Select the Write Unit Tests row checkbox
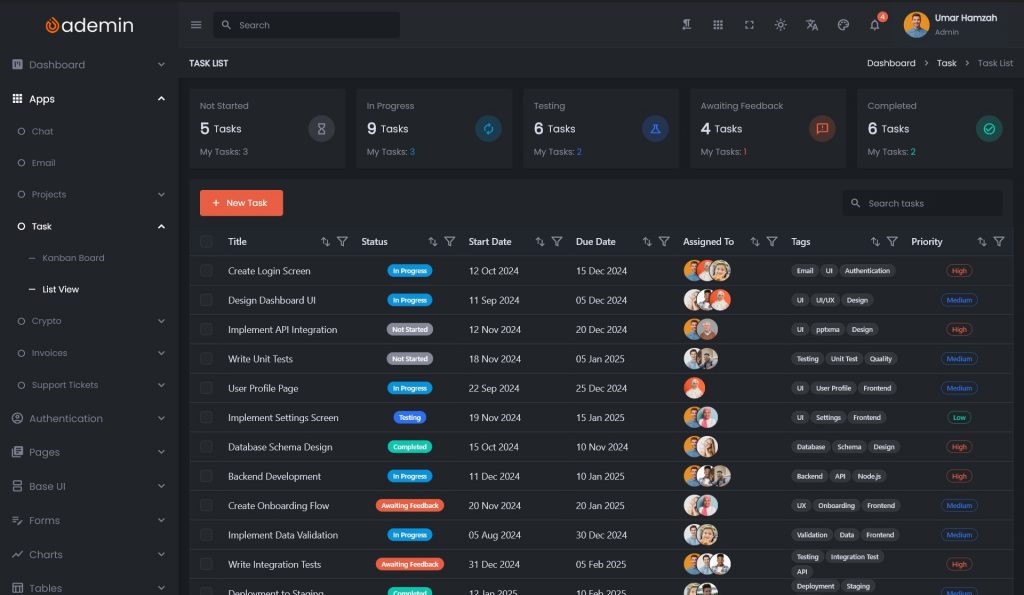Image resolution: width=1024 pixels, height=595 pixels. 206,359
